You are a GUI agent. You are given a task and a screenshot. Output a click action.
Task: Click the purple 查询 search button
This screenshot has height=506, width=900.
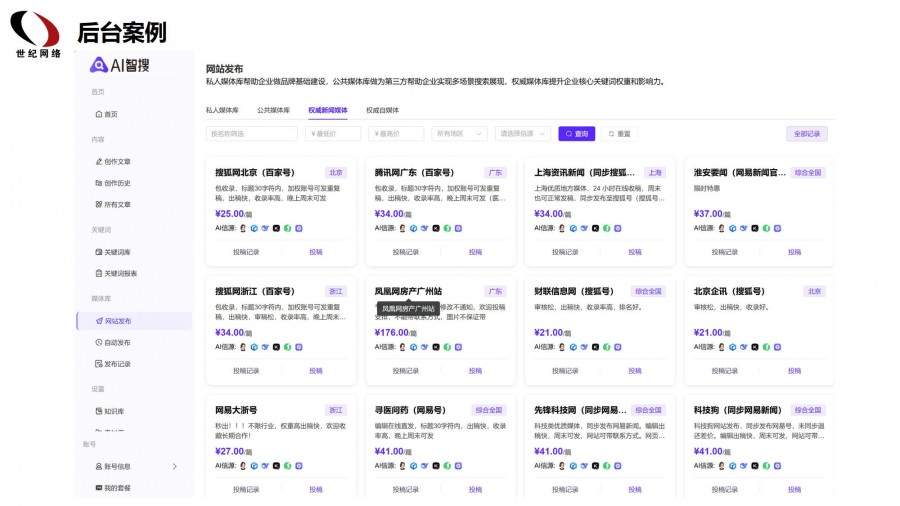coord(577,133)
